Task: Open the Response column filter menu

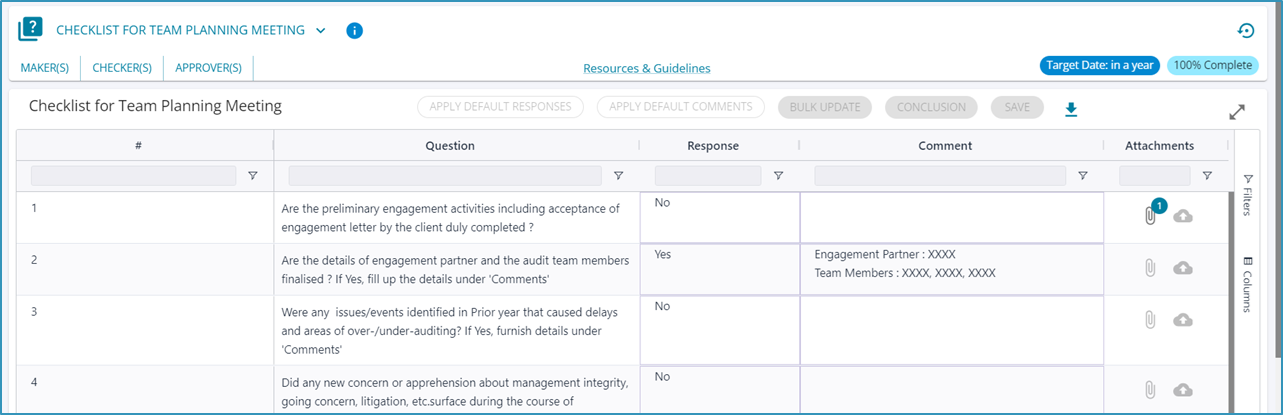Action: click(x=778, y=176)
